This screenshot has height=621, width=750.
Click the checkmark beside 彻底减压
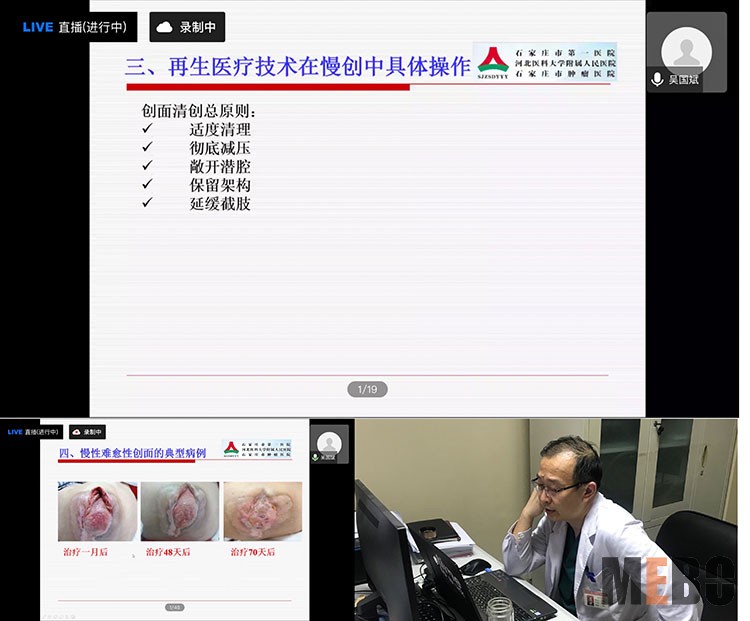tap(147, 148)
